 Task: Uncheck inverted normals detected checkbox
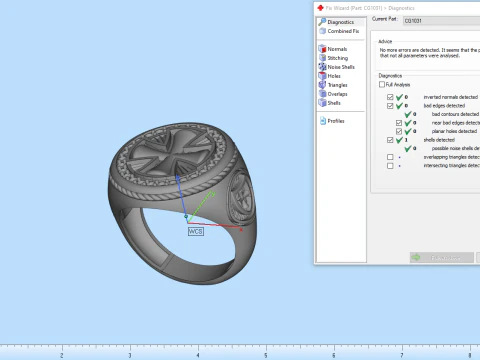390,97
